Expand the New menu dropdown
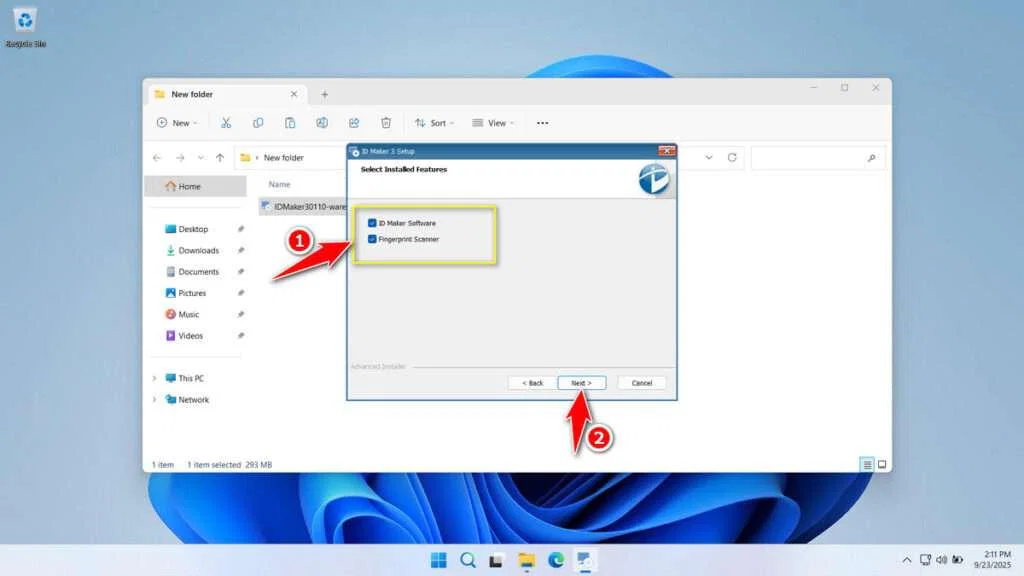The image size is (1024, 576). tap(177, 122)
